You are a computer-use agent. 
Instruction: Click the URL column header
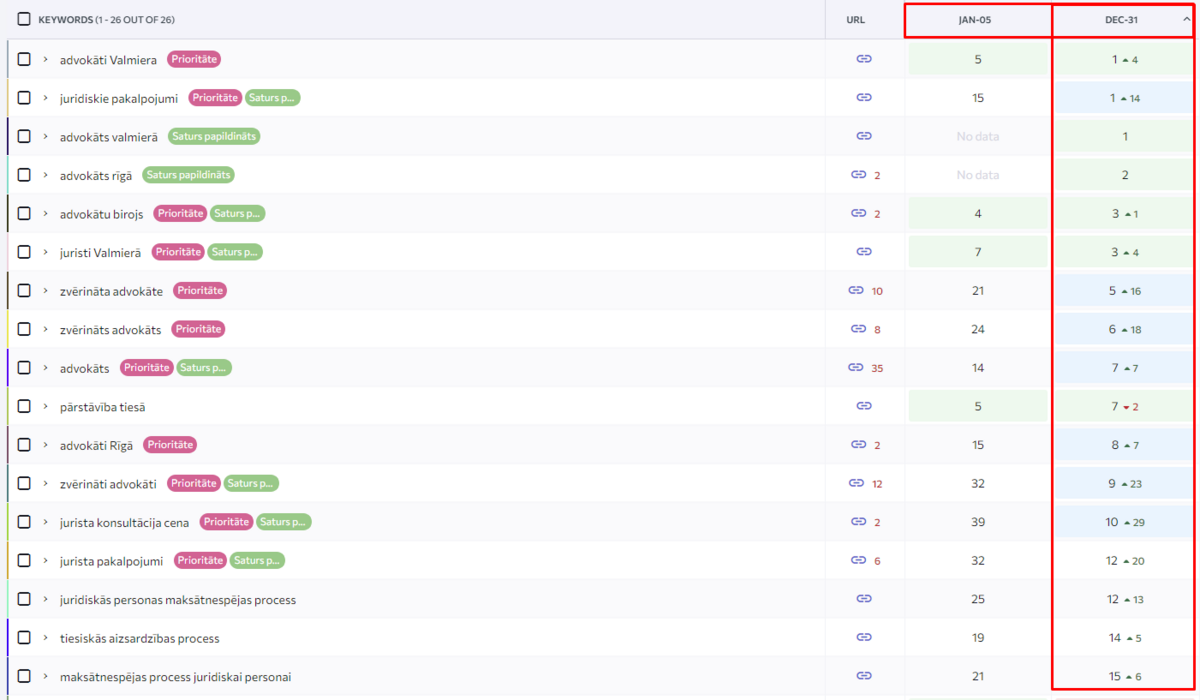[855, 20]
